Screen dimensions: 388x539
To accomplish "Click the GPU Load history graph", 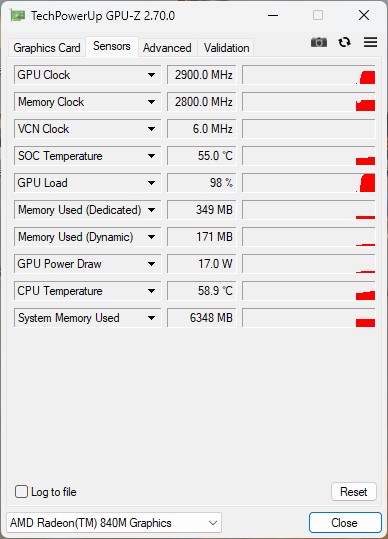I will click(x=308, y=183).
